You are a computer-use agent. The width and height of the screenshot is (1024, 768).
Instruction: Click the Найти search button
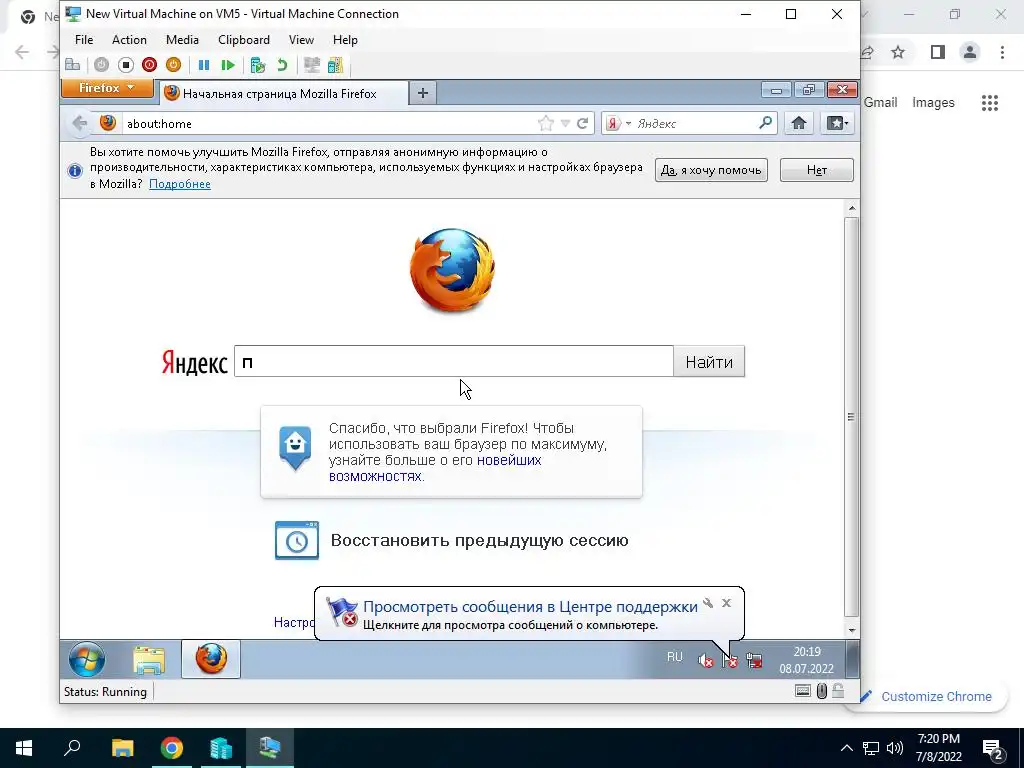coord(709,362)
